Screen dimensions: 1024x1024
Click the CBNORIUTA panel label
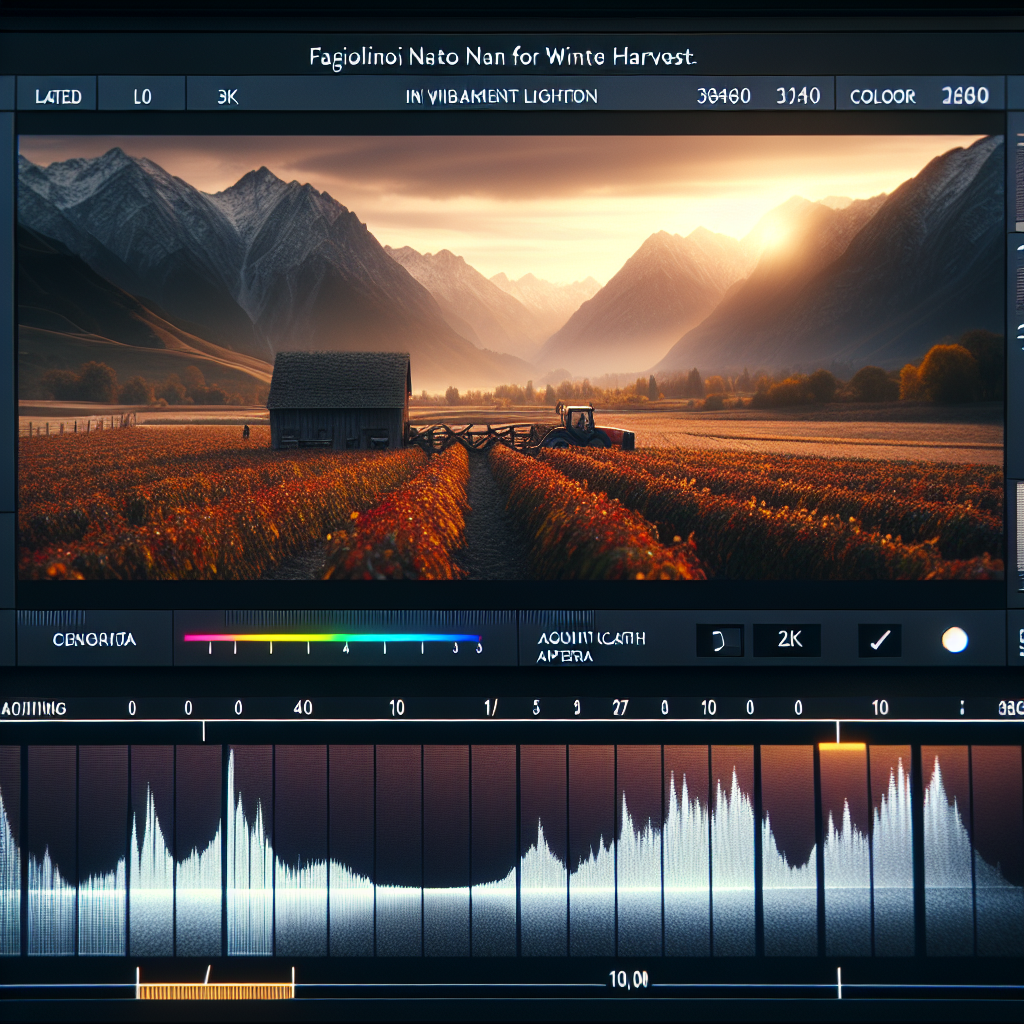tap(94, 639)
